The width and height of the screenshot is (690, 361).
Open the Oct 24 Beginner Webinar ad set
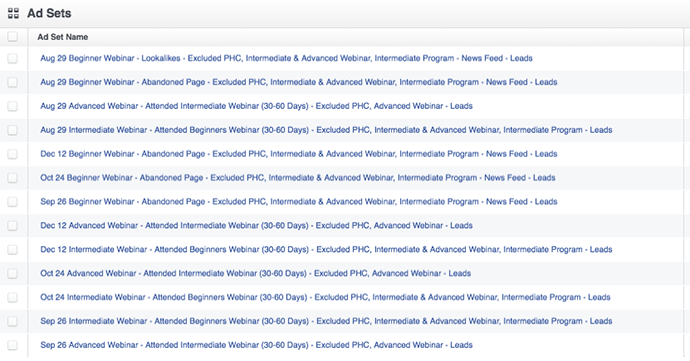tap(298, 178)
